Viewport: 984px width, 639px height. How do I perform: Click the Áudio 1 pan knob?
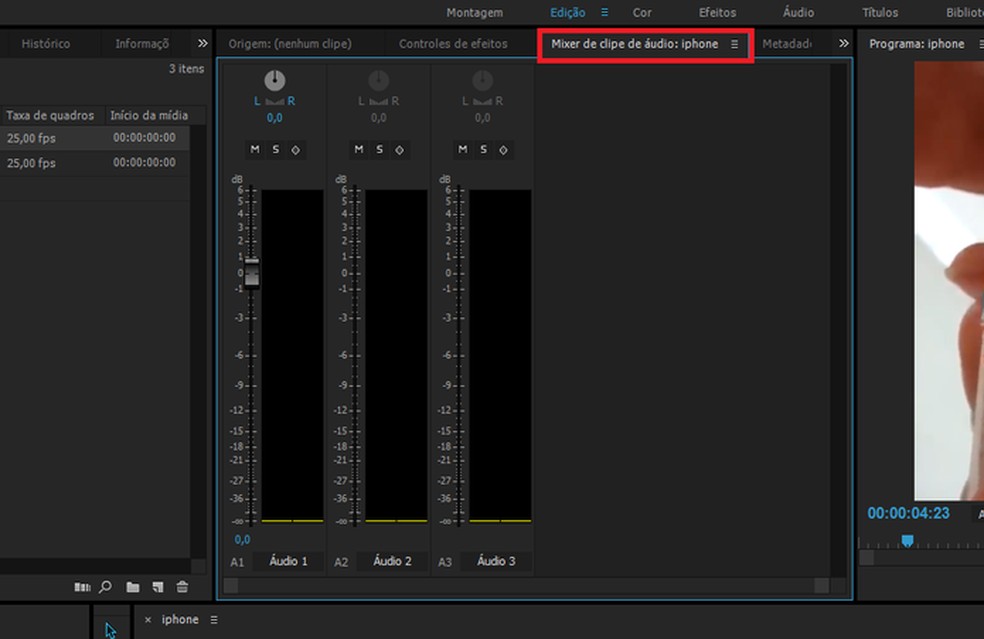point(275,80)
